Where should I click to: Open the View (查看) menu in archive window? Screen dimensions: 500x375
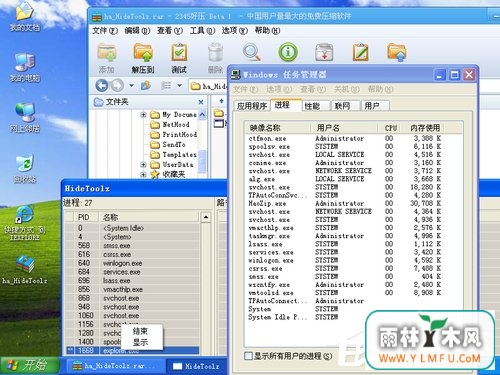click(x=170, y=31)
